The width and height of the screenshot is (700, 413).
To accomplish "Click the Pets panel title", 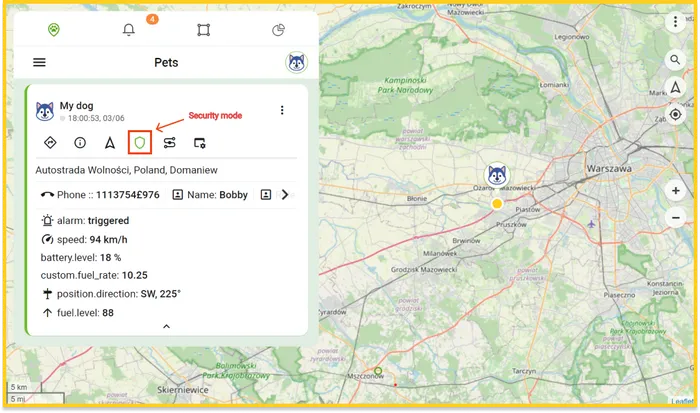I will [x=166, y=63].
